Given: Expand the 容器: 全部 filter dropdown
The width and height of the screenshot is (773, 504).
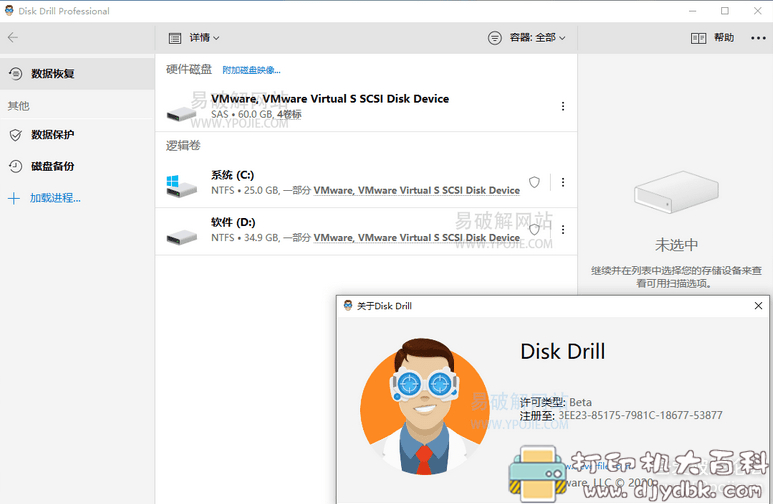Looking at the screenshot, I should 537,37.
